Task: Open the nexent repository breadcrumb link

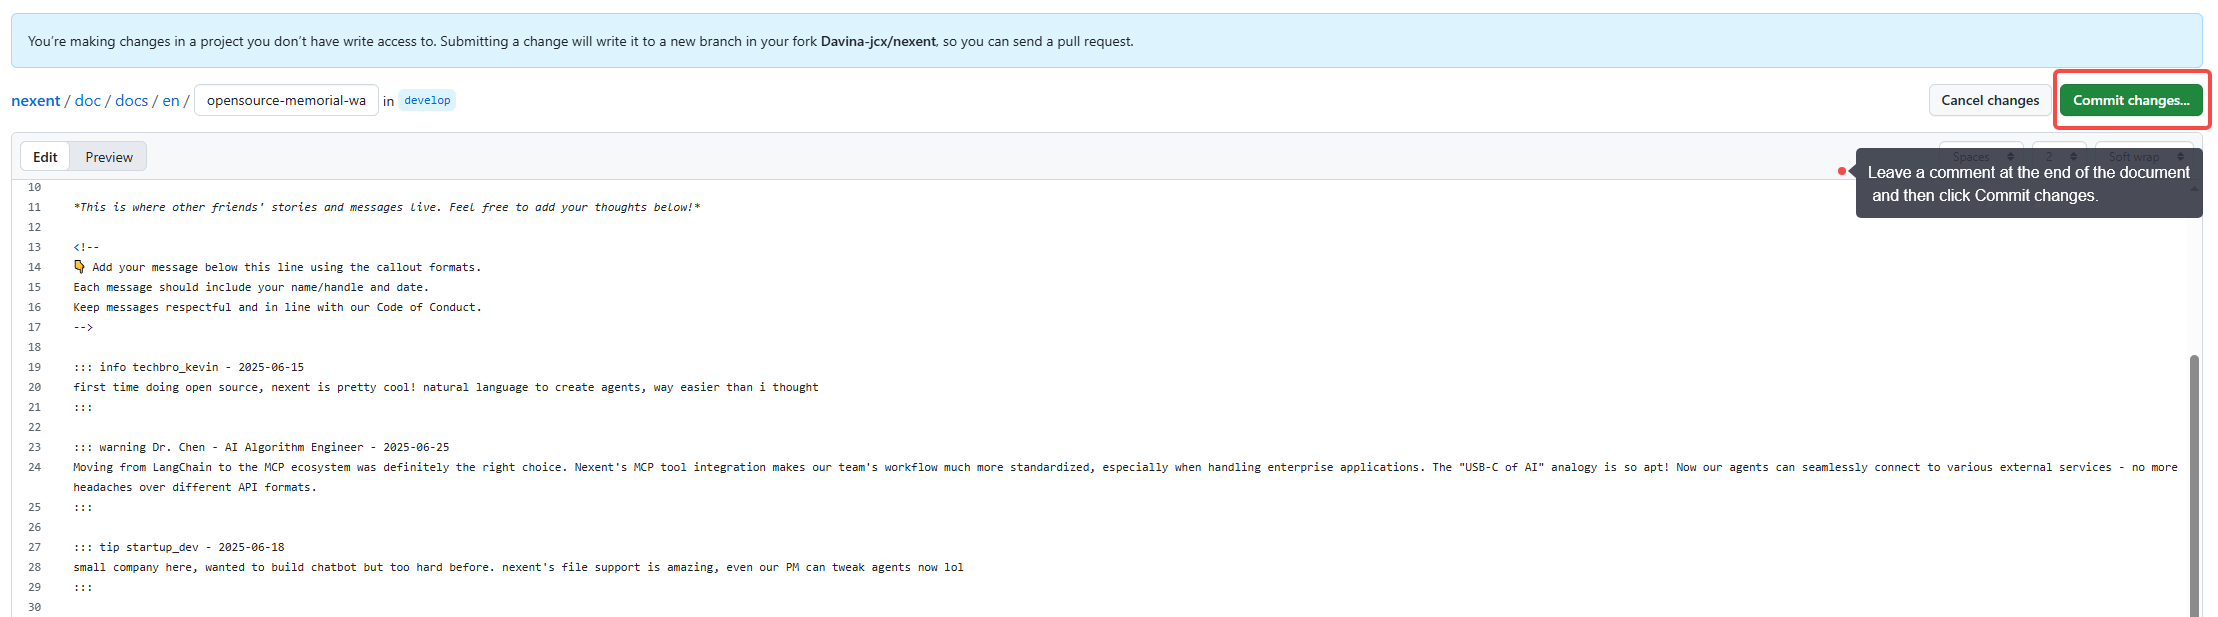Action: (x=36, y=101)
